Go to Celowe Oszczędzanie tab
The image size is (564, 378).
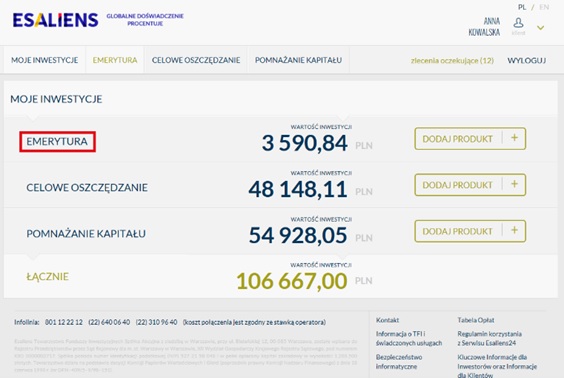click(x=196, y=60)
